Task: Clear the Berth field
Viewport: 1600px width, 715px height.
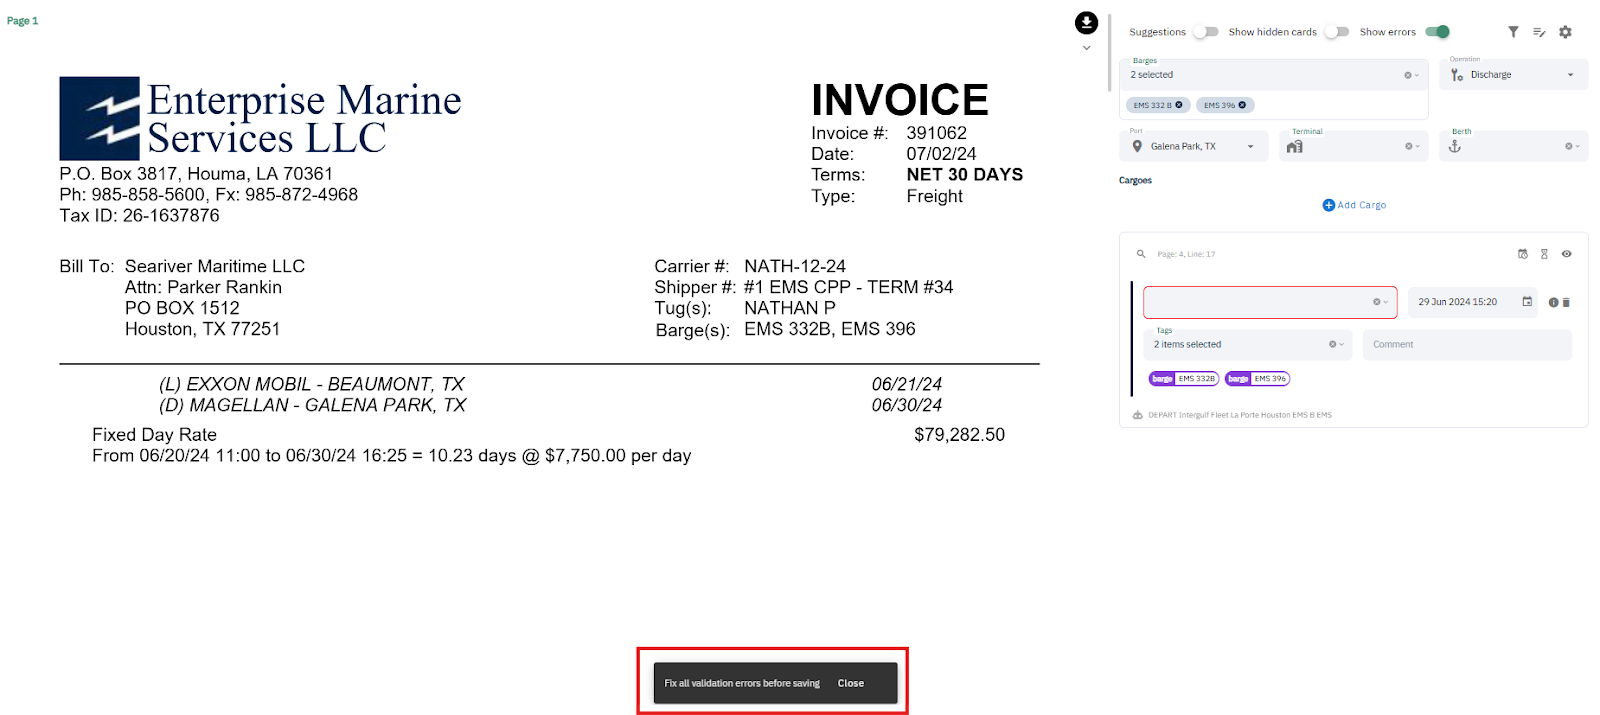Action: click(1568, 146)
